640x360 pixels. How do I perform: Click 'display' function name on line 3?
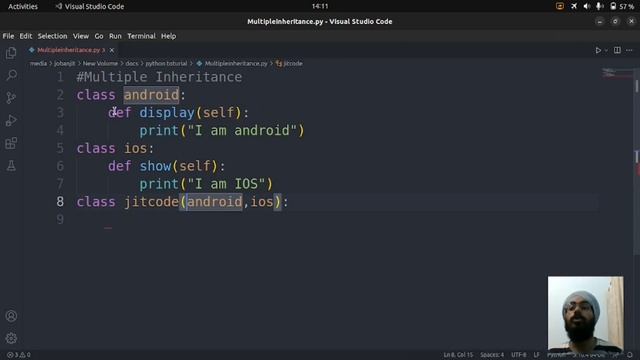(167, 113)
